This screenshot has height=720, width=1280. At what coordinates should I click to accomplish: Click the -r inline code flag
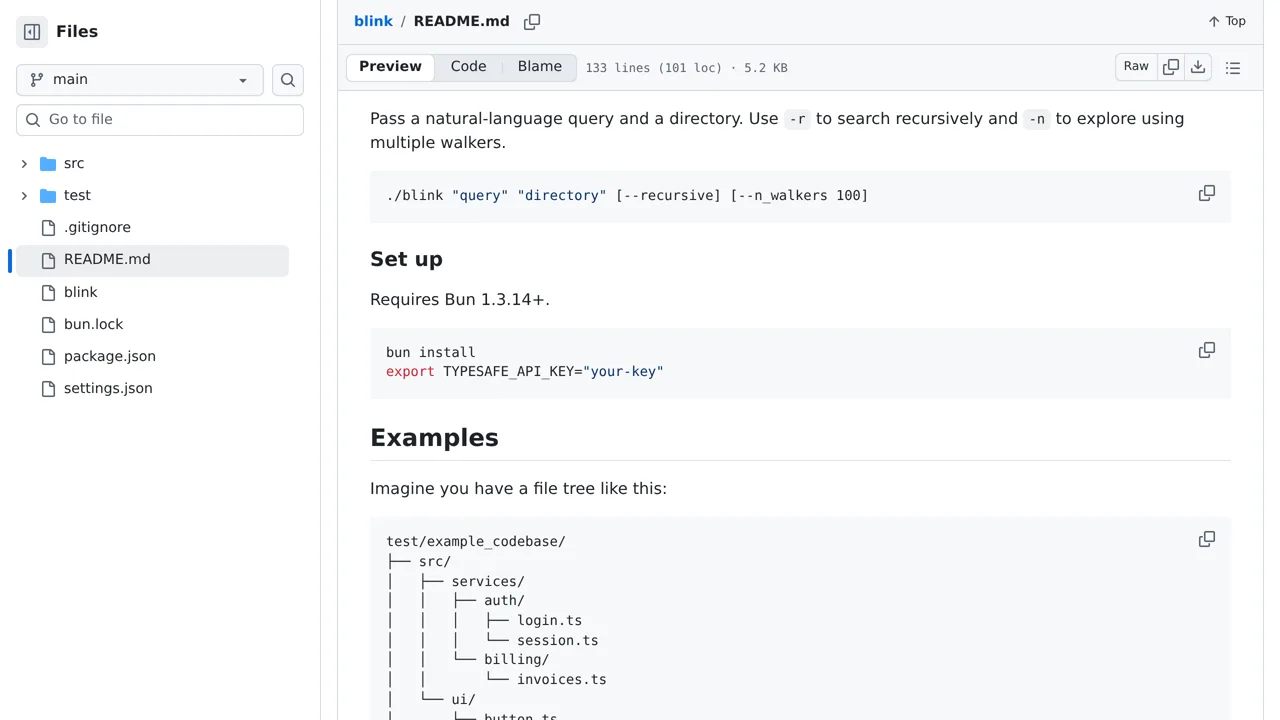(797, 119)
